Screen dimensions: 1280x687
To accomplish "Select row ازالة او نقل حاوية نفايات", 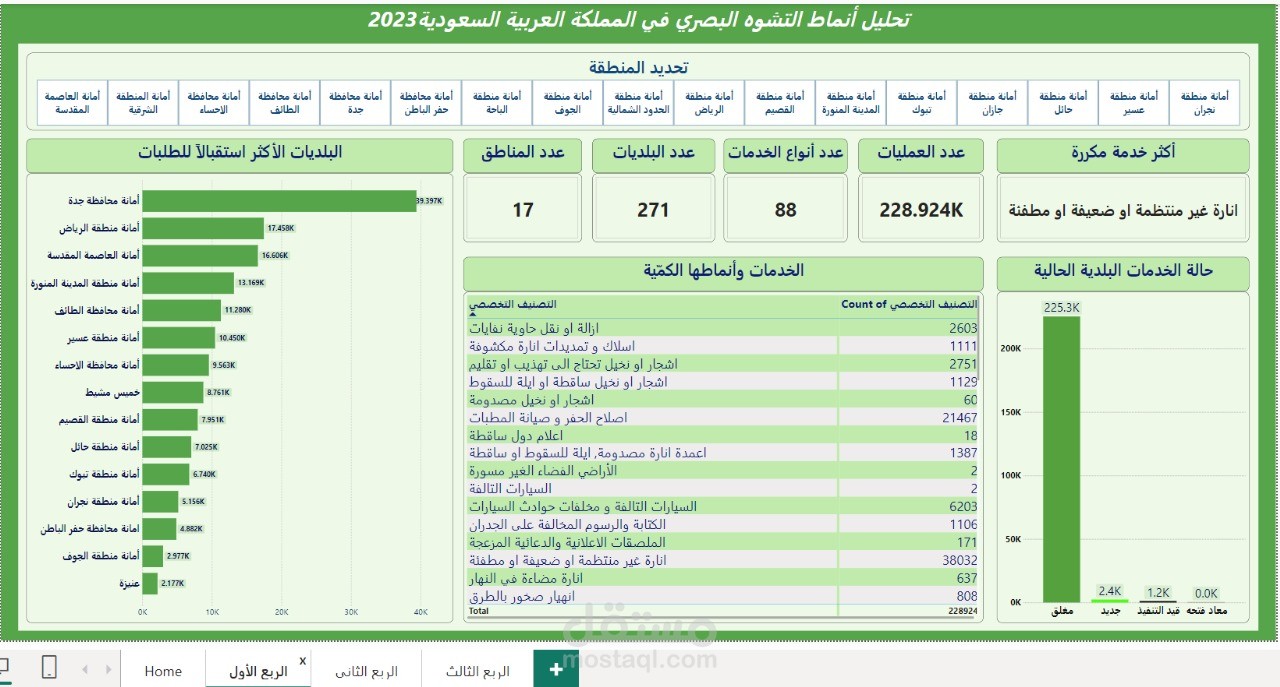I will point(723,328).
